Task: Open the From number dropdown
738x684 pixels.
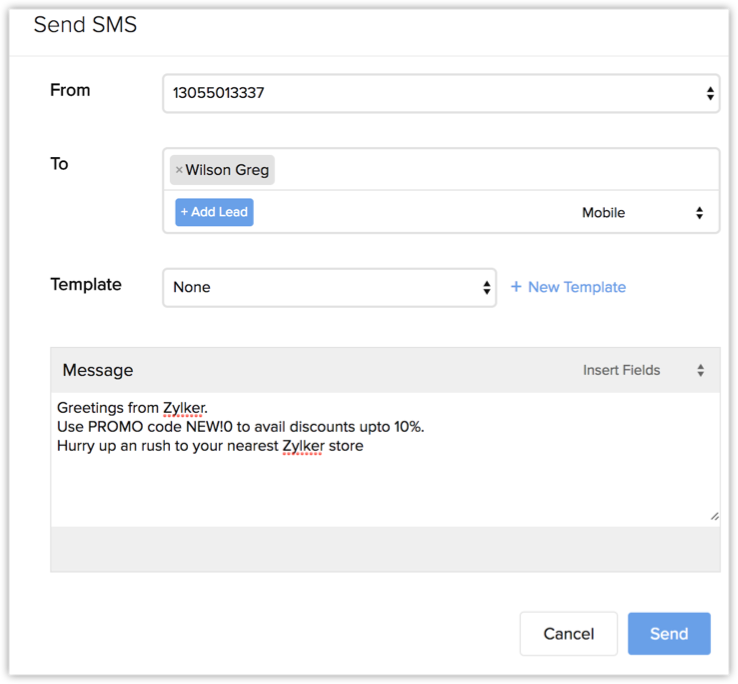Action: 440,94
